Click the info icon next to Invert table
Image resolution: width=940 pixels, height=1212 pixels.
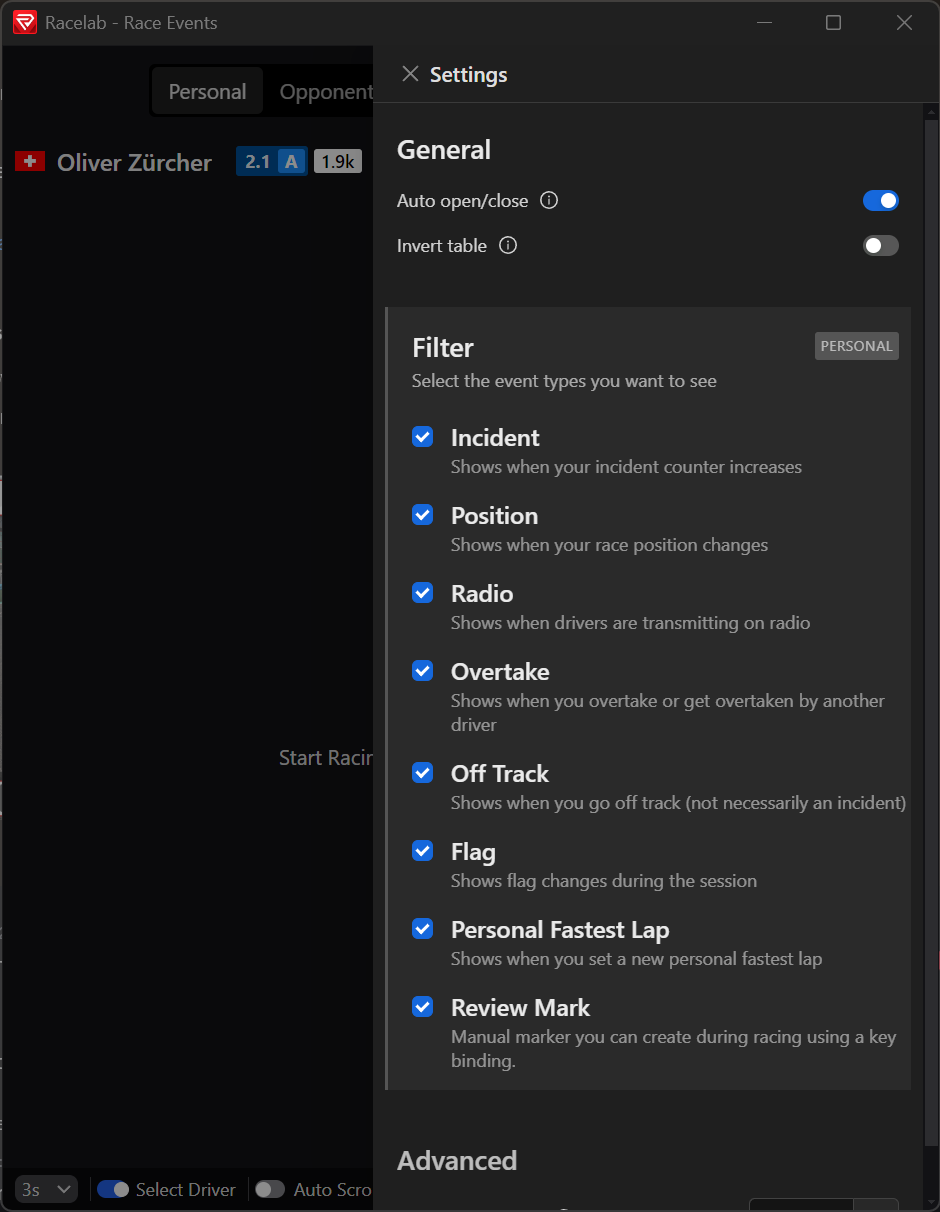coord(508,245)
